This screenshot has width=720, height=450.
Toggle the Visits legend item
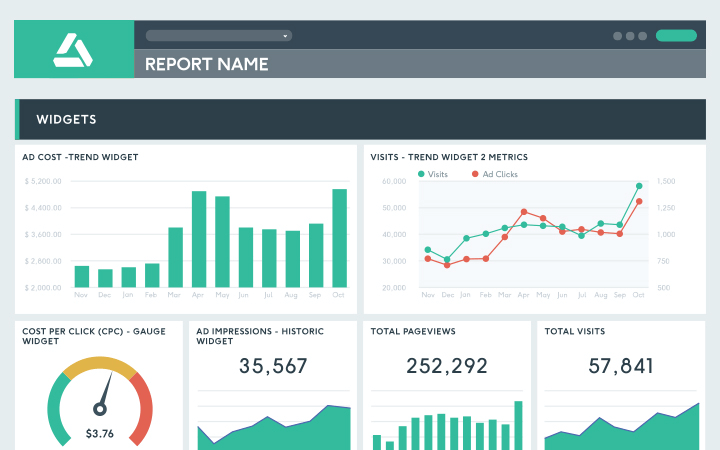coord(432,174)
